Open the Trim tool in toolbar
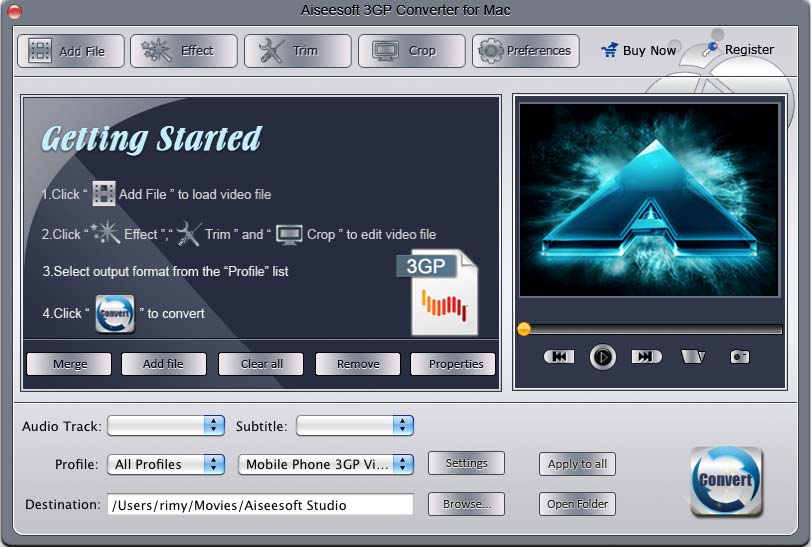Screen dimensions: 811x547 [298, 51]
